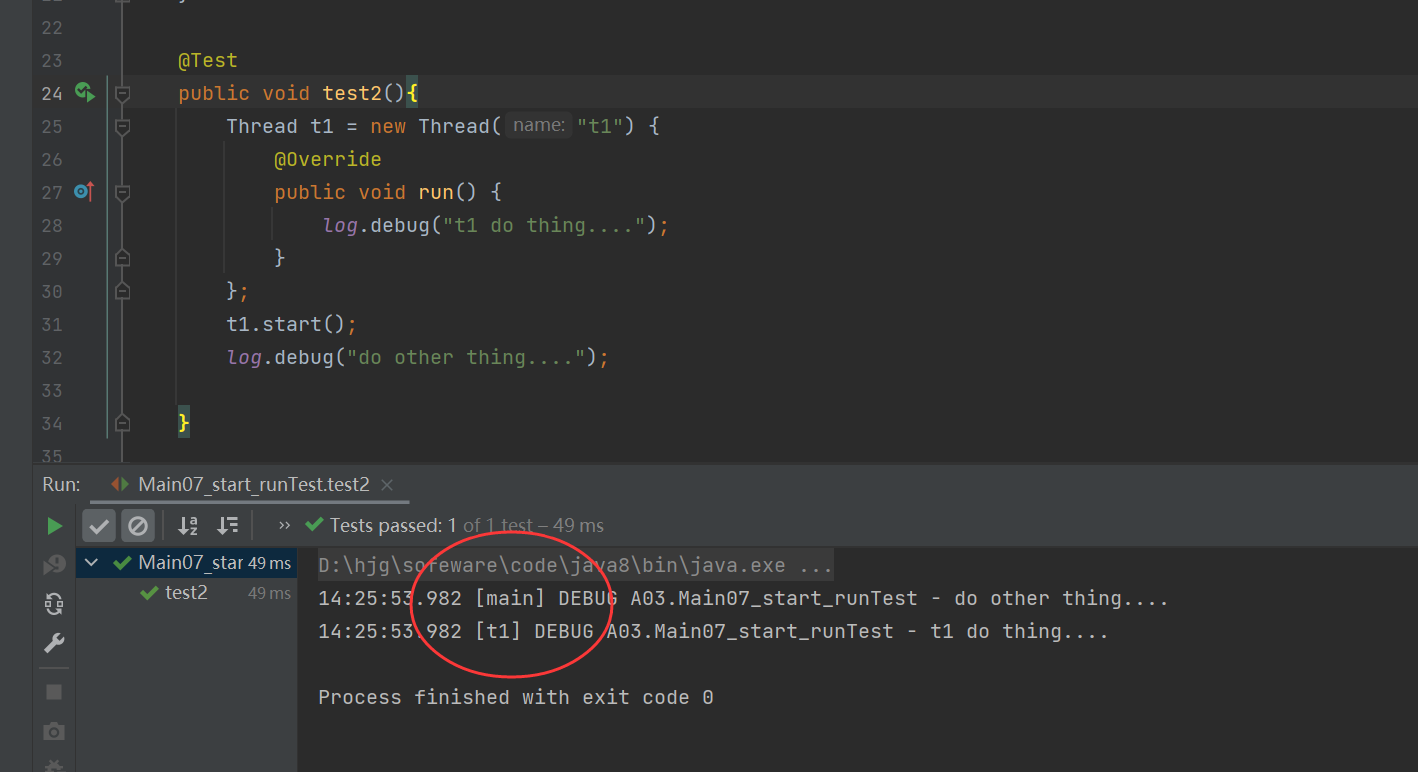
Task: Click the stop process square icon
Action: click(x=54, y=692)
